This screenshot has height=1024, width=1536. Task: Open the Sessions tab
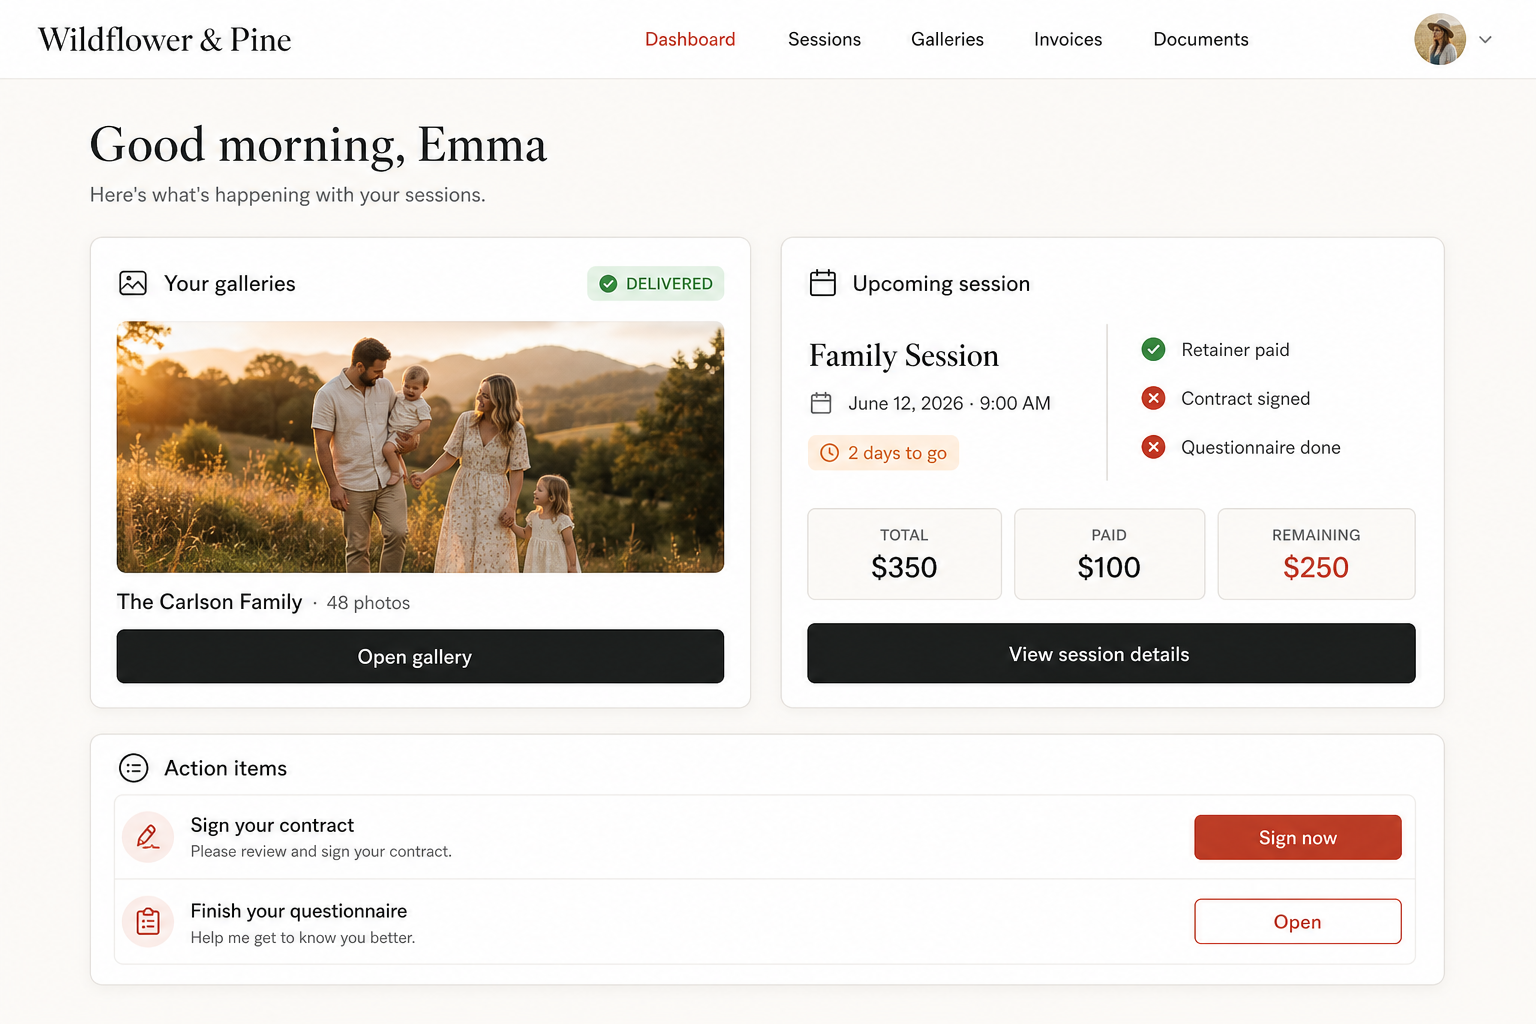click(824, 39)
